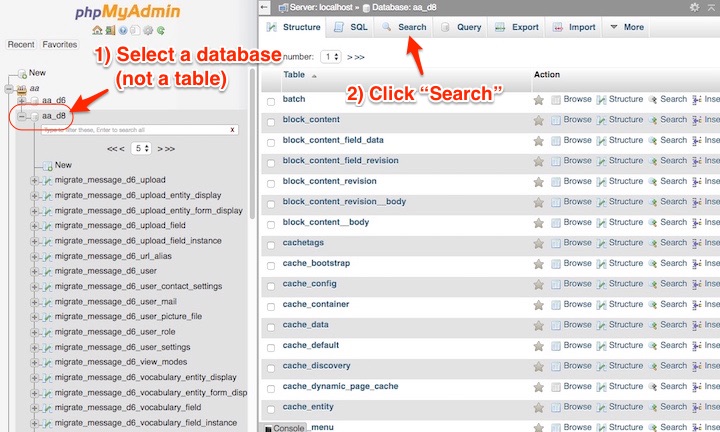Favorite the cachetags table star
720x432 pixels.
coord(539,243)
